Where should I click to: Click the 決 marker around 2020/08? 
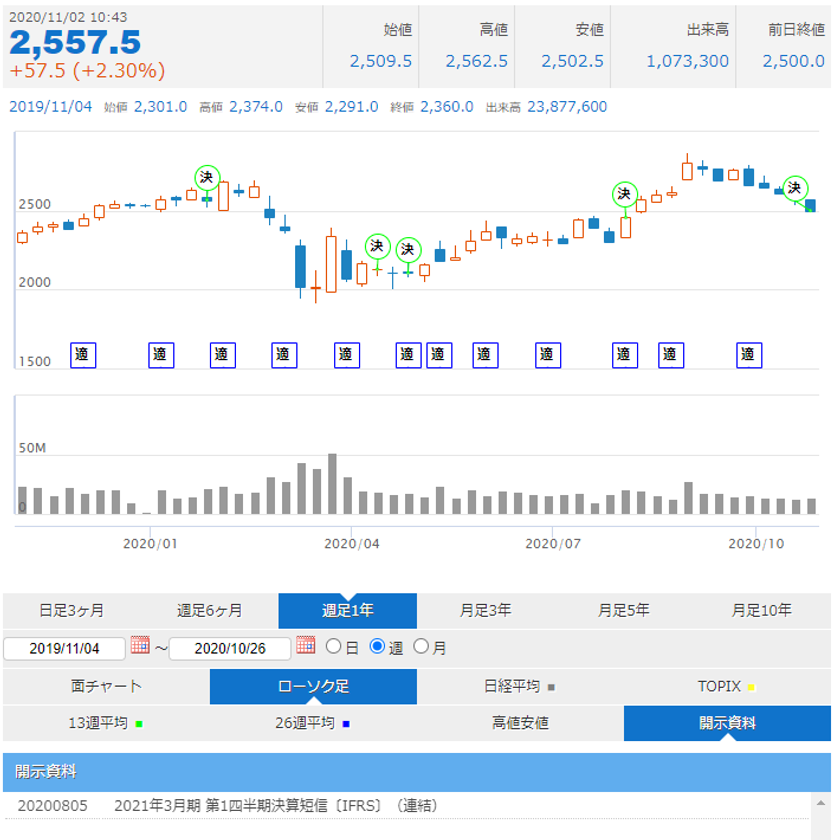coord(624,196)
